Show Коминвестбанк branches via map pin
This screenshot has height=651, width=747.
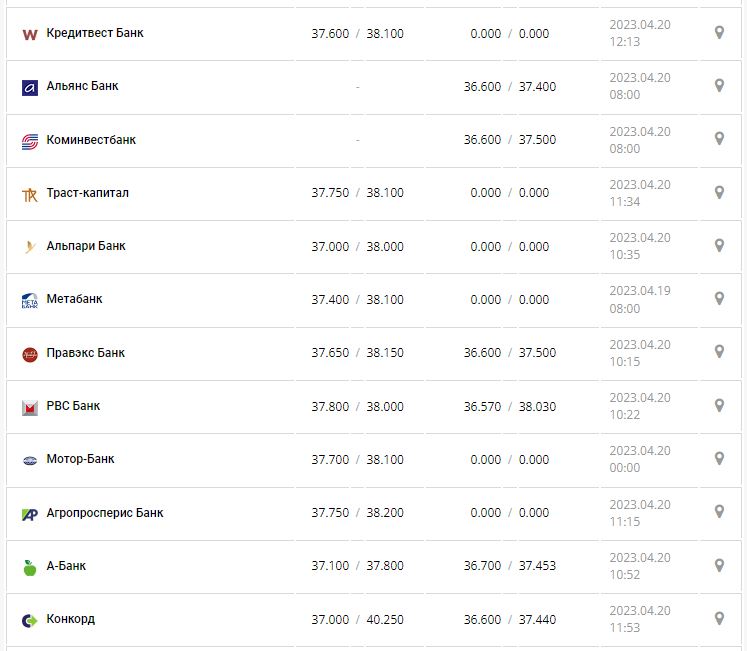pyautogui.click(x=719, y=139)
